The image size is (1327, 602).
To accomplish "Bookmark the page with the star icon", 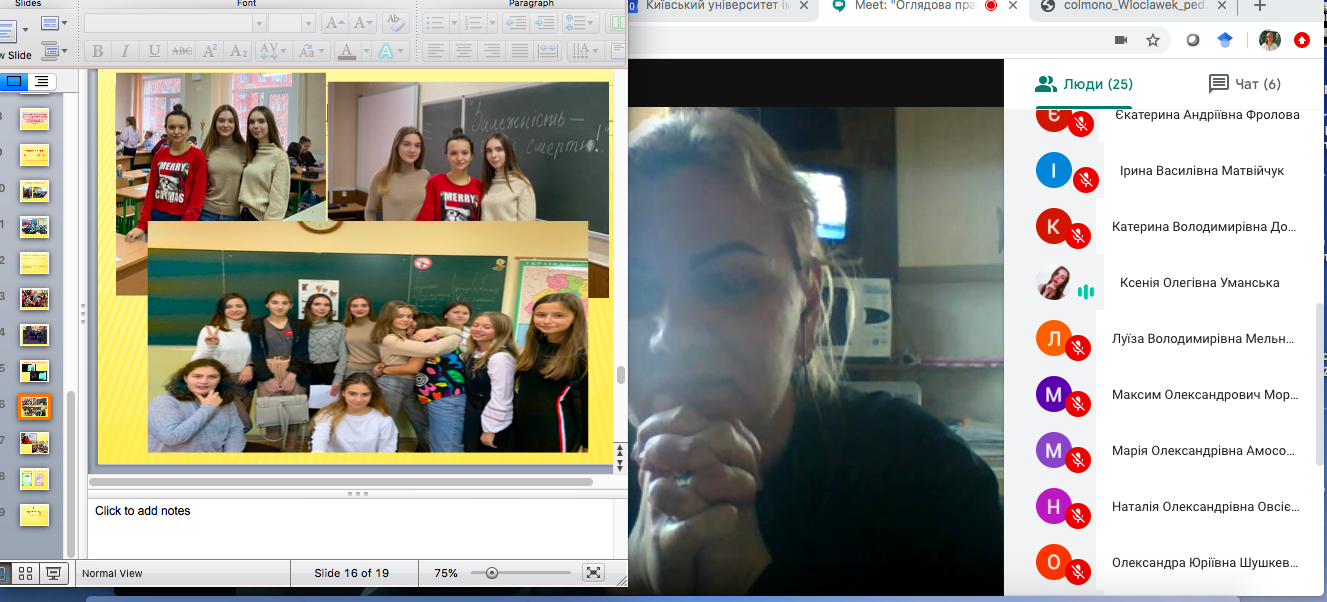I will pos(1153,40).
